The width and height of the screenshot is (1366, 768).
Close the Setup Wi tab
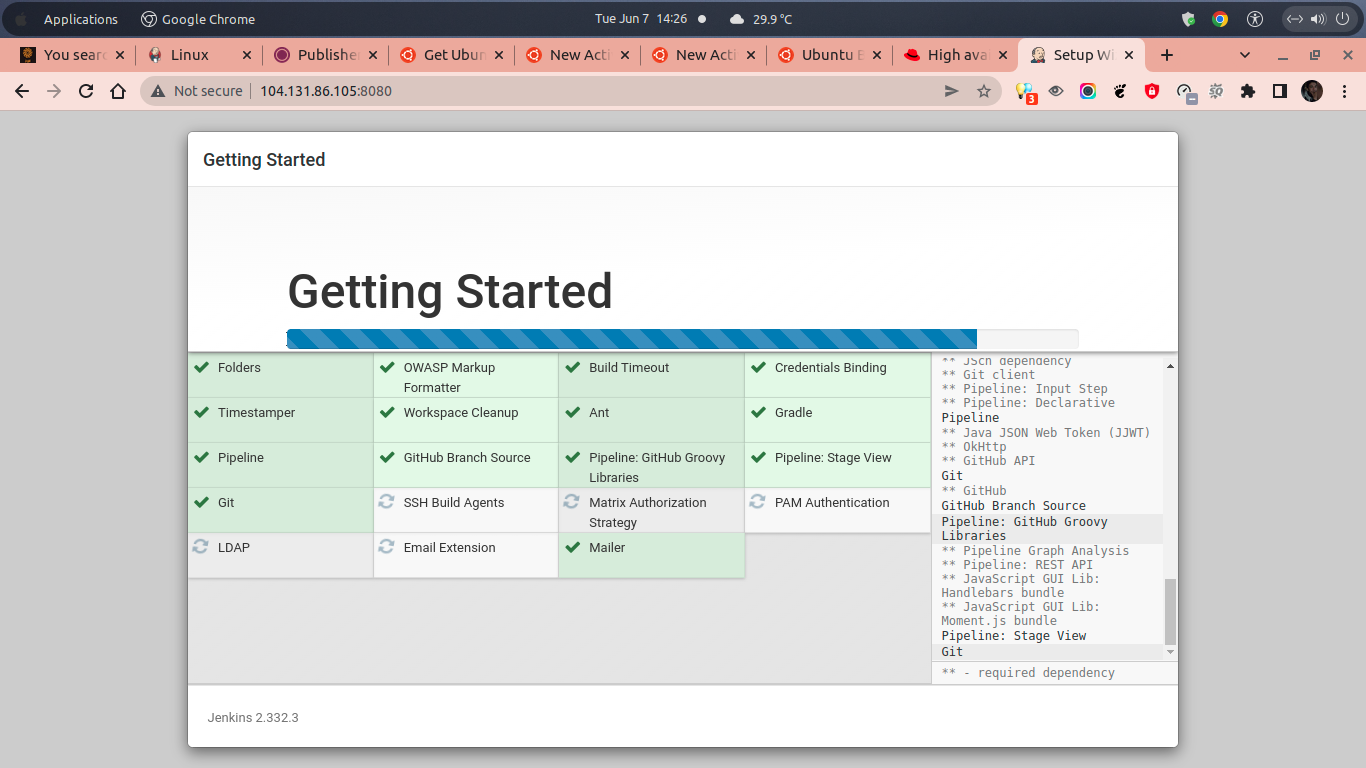tap(1128, 55)
